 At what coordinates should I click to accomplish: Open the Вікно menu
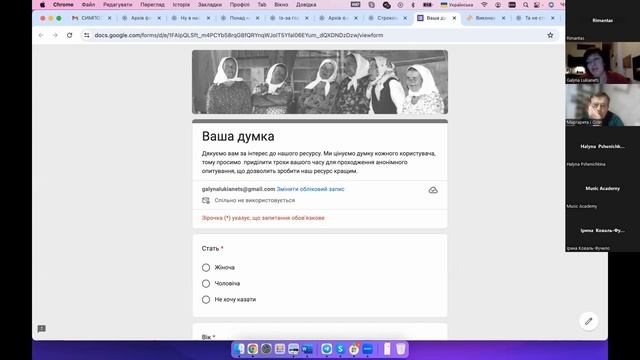(x=281, y=5)
